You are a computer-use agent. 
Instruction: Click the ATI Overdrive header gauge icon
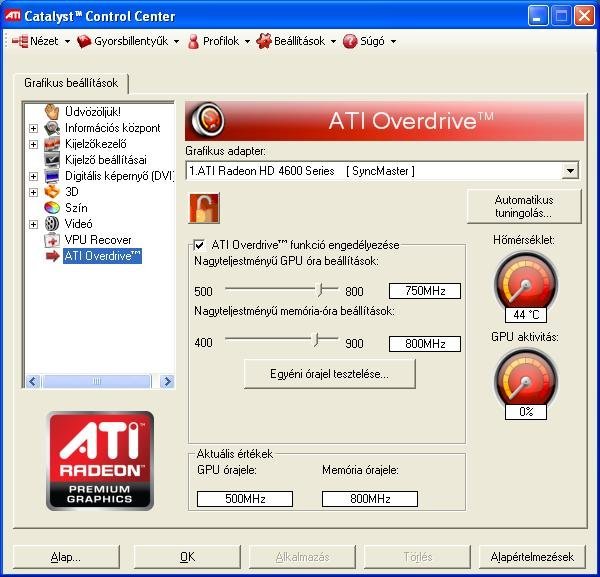tap(207, 120)
